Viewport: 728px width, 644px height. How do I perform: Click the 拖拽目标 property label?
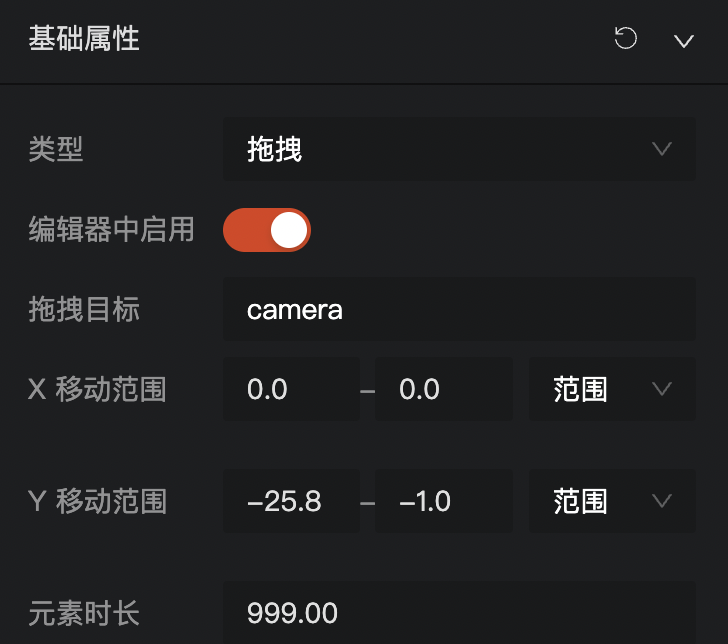84,309
